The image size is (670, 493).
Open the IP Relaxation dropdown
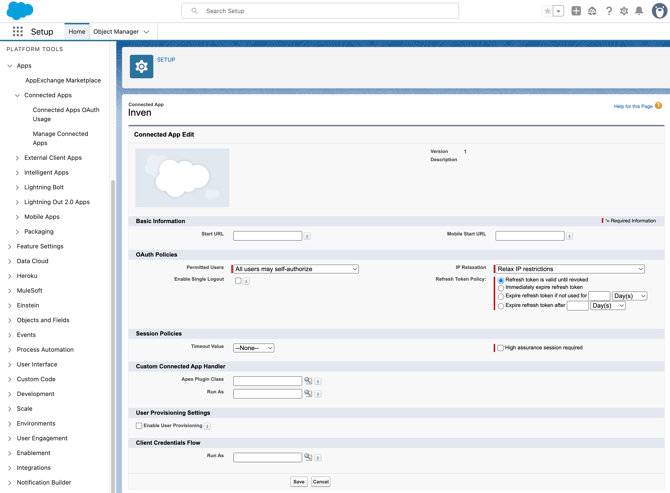tap(570, 269)
